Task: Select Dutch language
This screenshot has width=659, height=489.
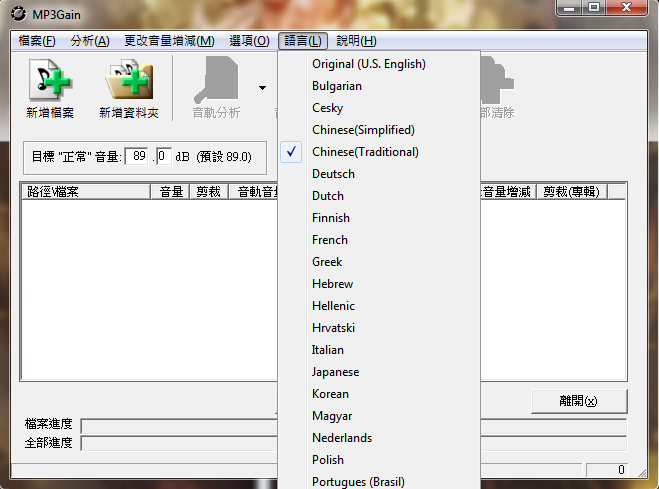Action: pyautogui.click(x=379, y=196)
